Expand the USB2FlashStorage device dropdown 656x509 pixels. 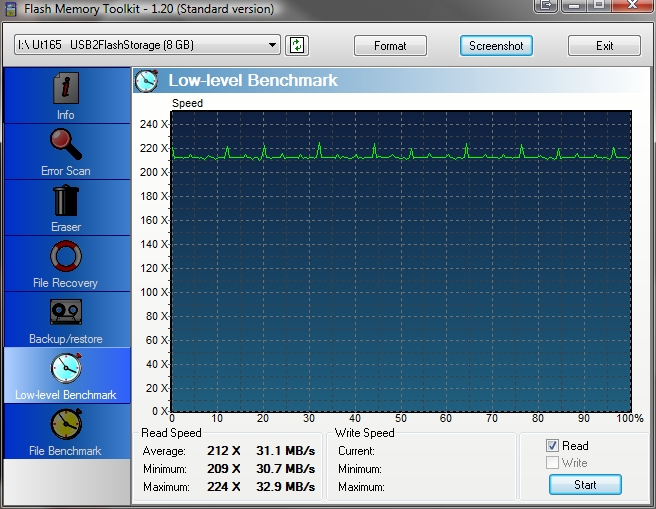pyautogui.click(x=273, y=45)
